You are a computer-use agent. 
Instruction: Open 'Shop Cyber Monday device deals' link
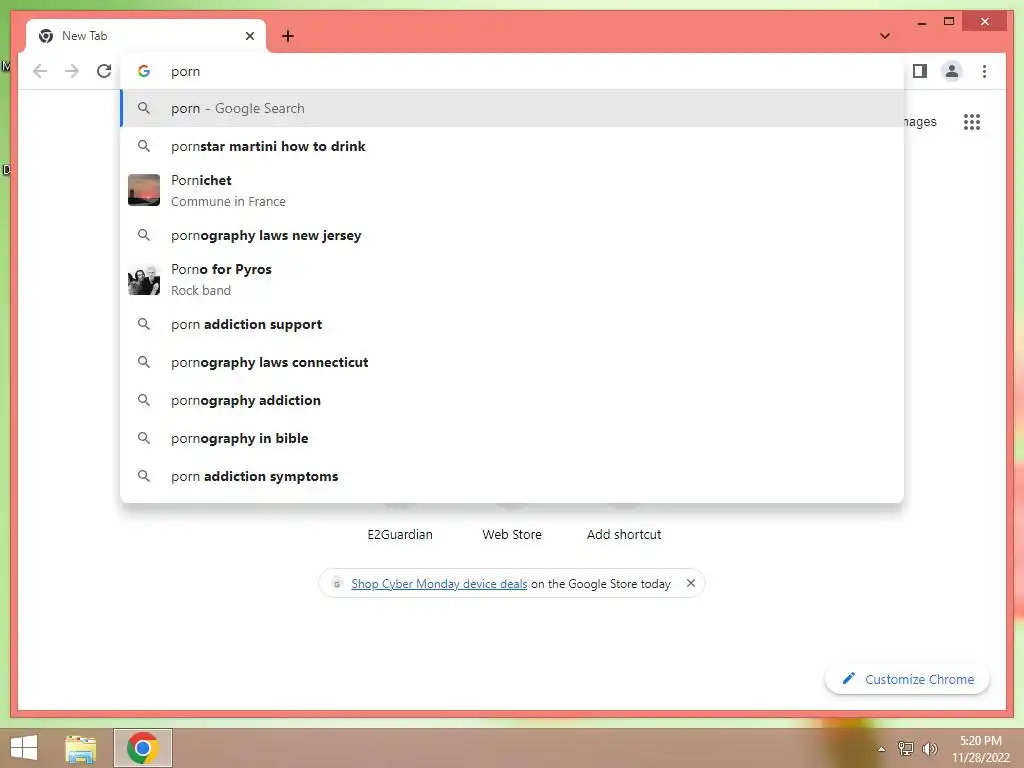click(x=439, y=584)
